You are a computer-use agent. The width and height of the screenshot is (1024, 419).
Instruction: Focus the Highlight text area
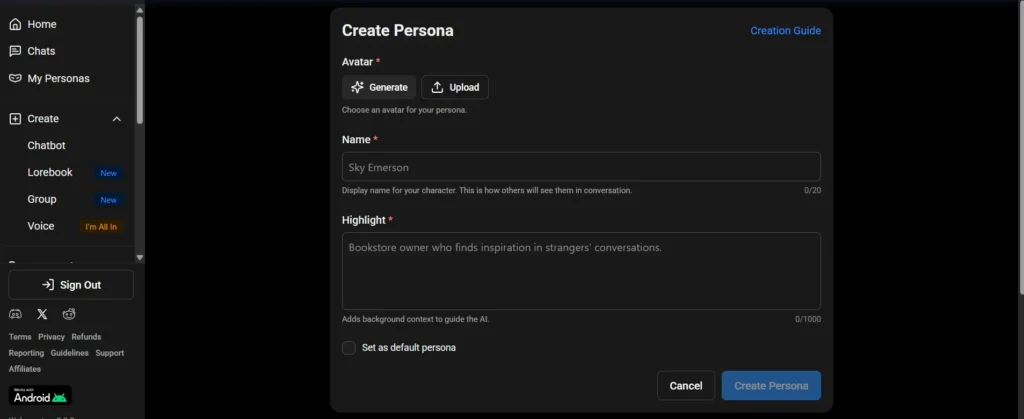581,271
